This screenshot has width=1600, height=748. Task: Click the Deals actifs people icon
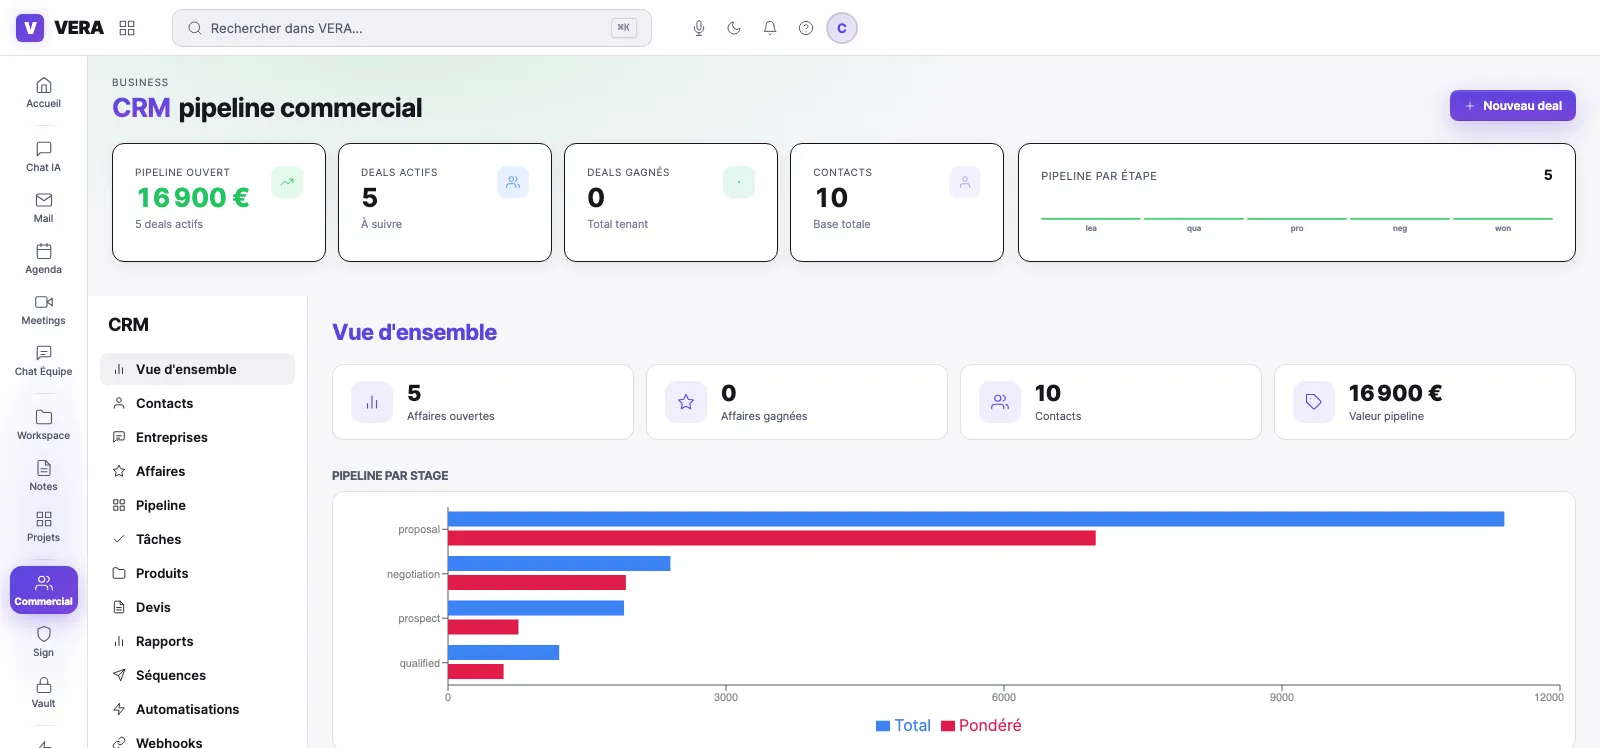pyautogui.click(x=513, y=182)
